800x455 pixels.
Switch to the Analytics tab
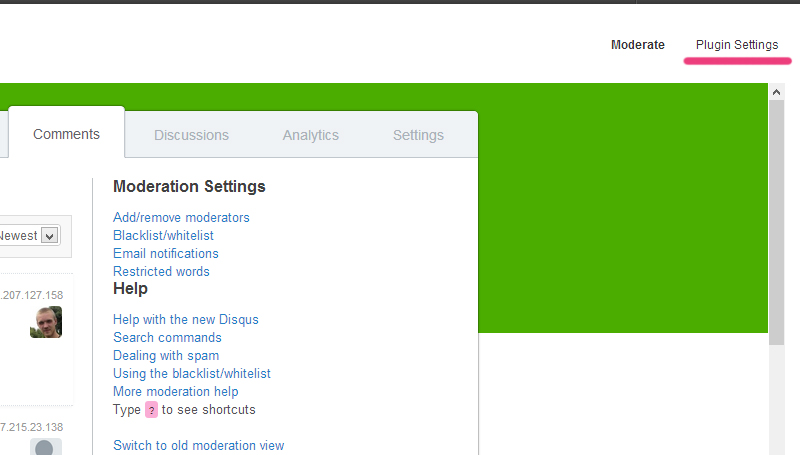tap(310, 135)
